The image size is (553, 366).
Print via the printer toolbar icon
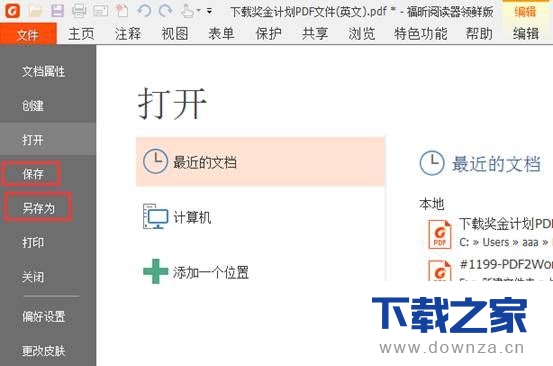click(x=79, y=11)
